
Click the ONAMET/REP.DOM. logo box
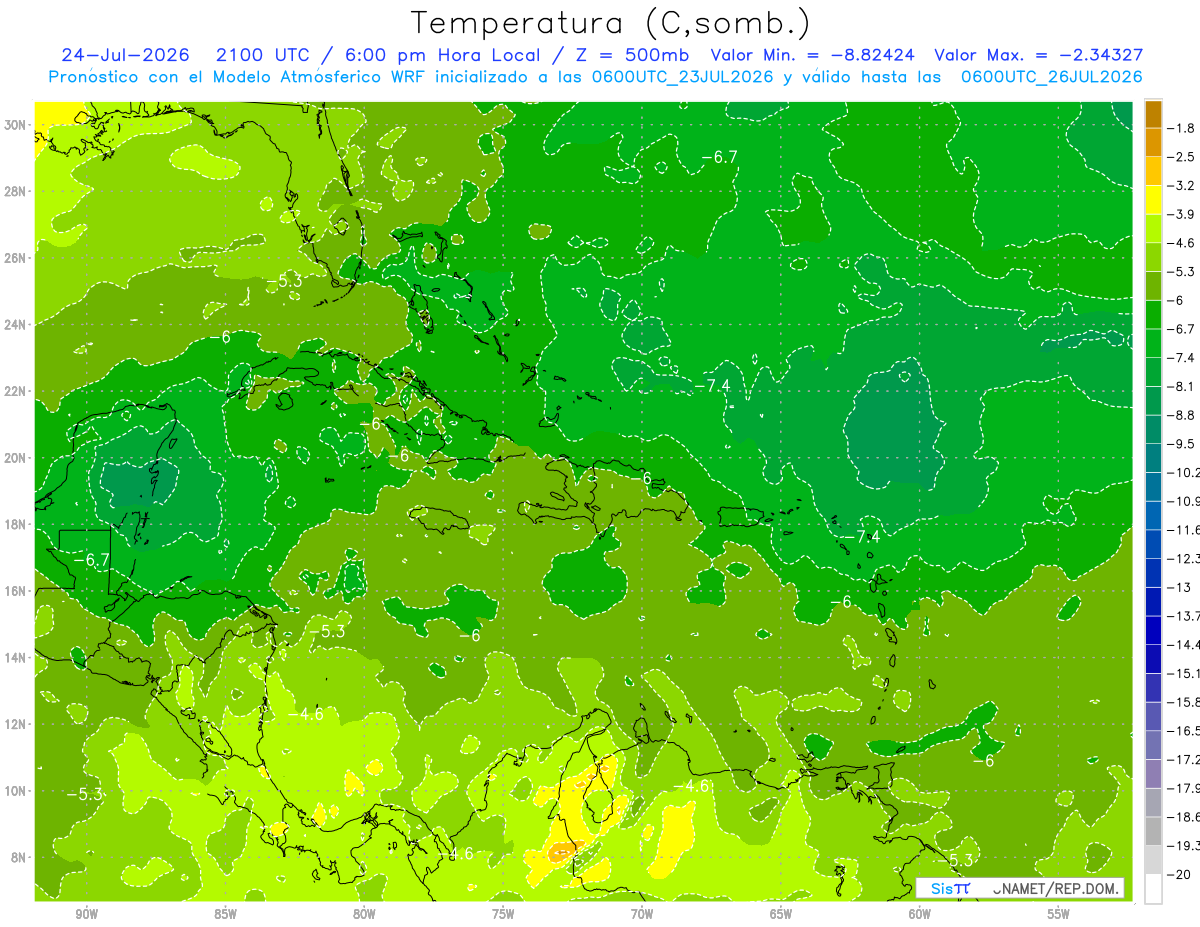click(1020, 888)
